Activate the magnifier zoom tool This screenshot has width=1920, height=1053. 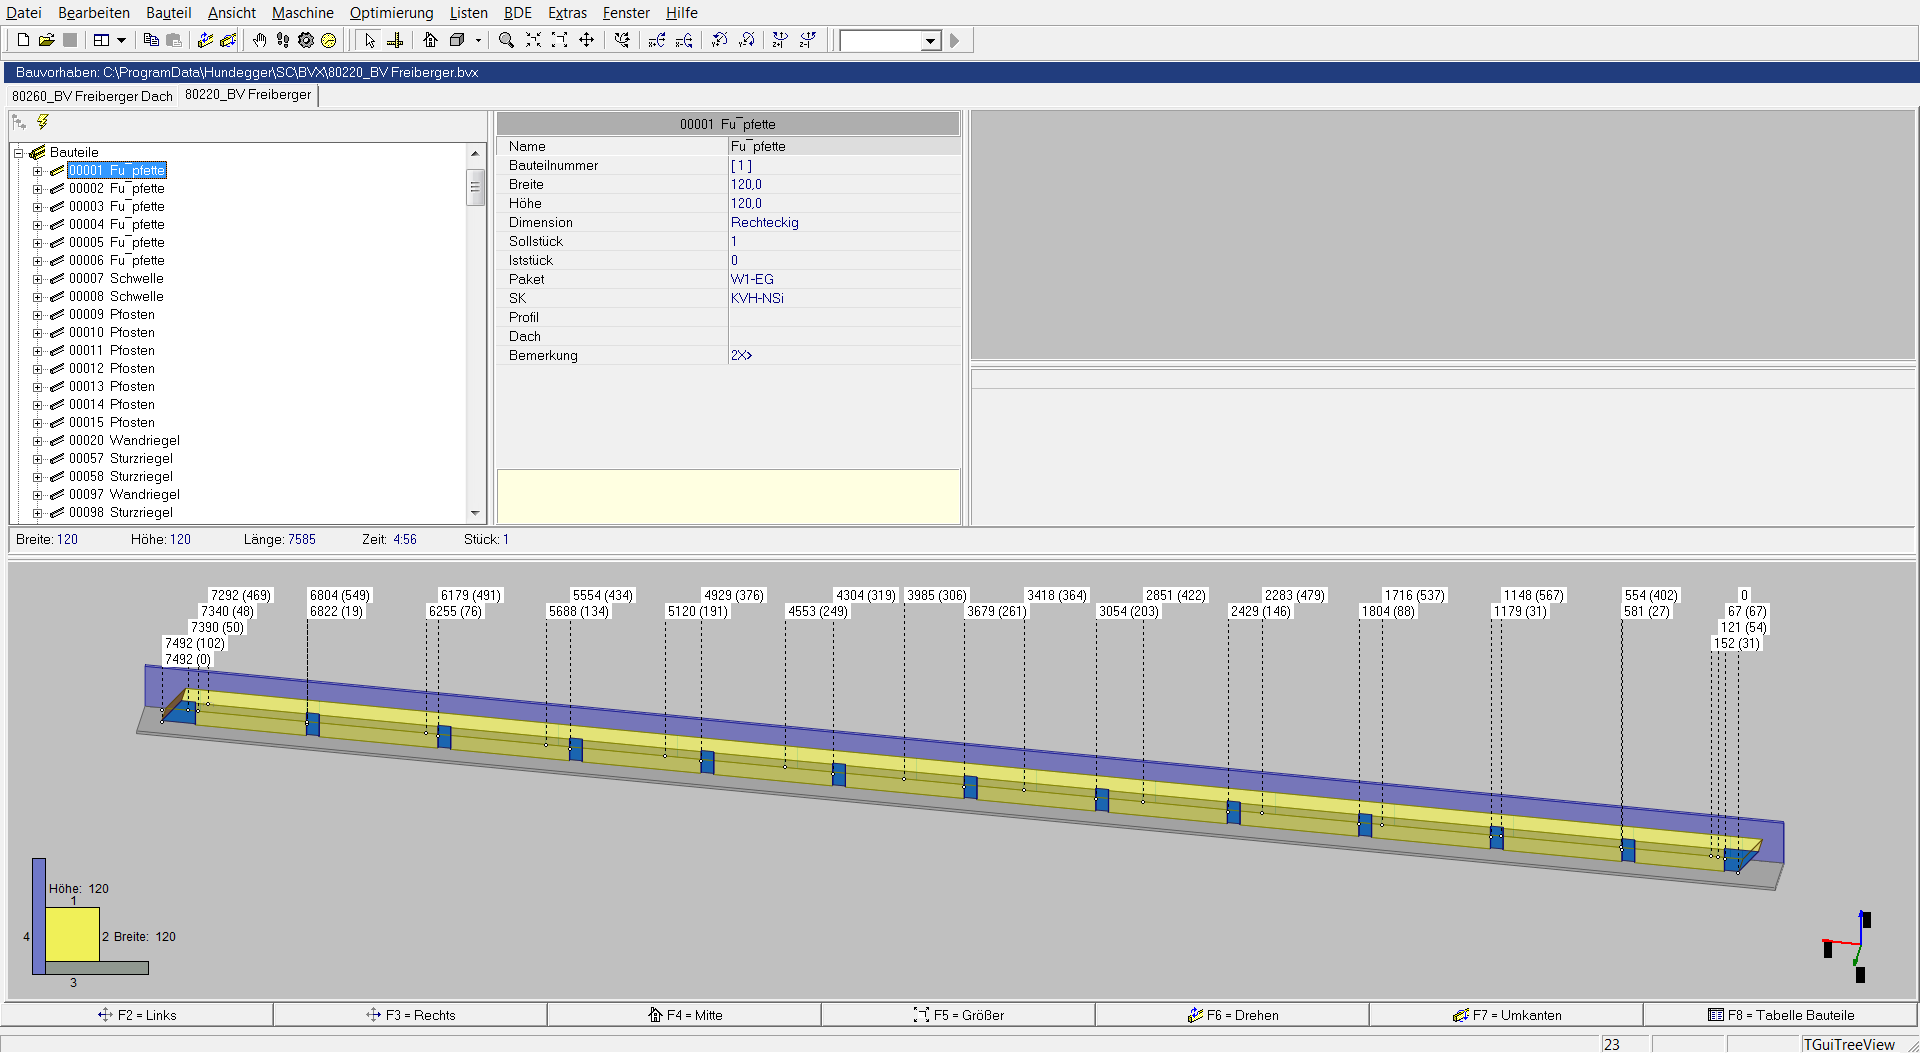pyautogui.click(x=506, y=40)
